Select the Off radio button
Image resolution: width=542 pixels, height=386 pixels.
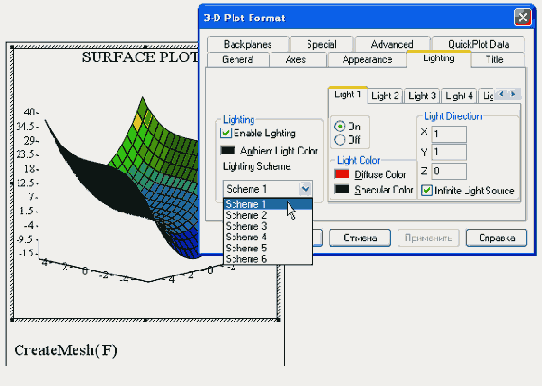click(x=340, y=140)
